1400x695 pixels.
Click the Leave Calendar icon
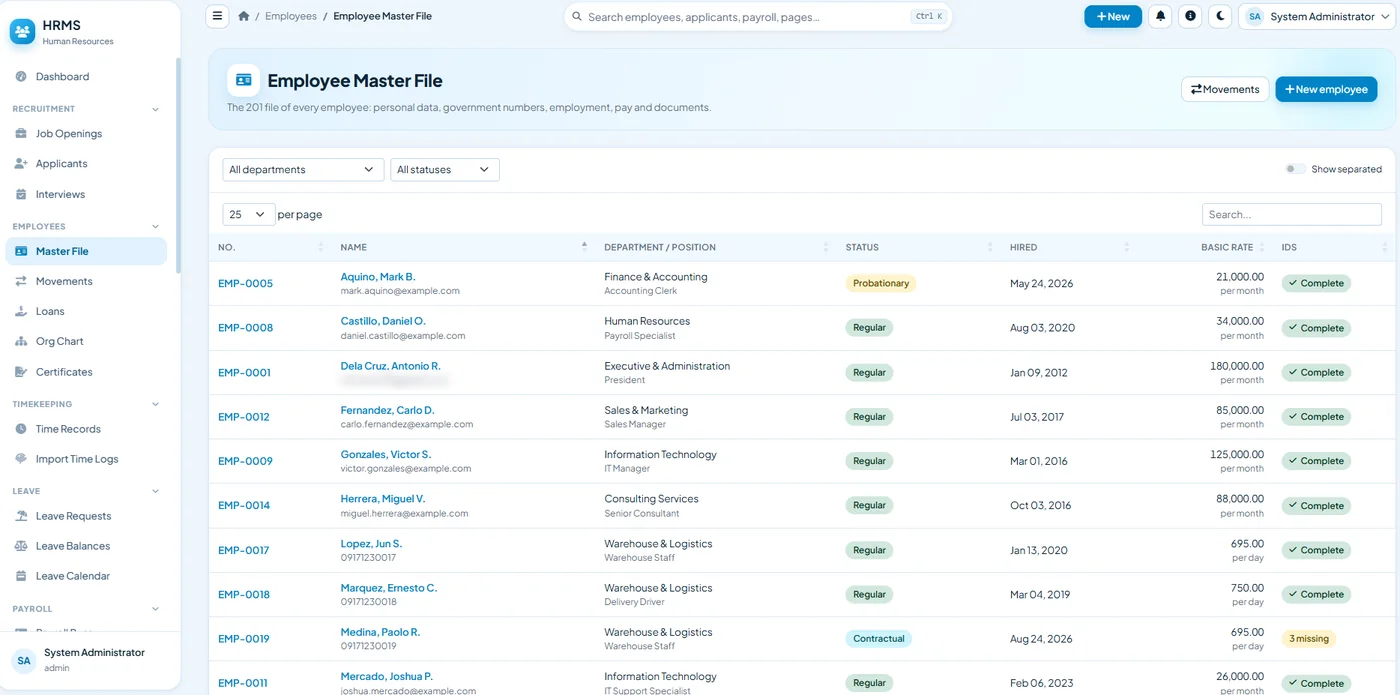[x=21, y=576]
